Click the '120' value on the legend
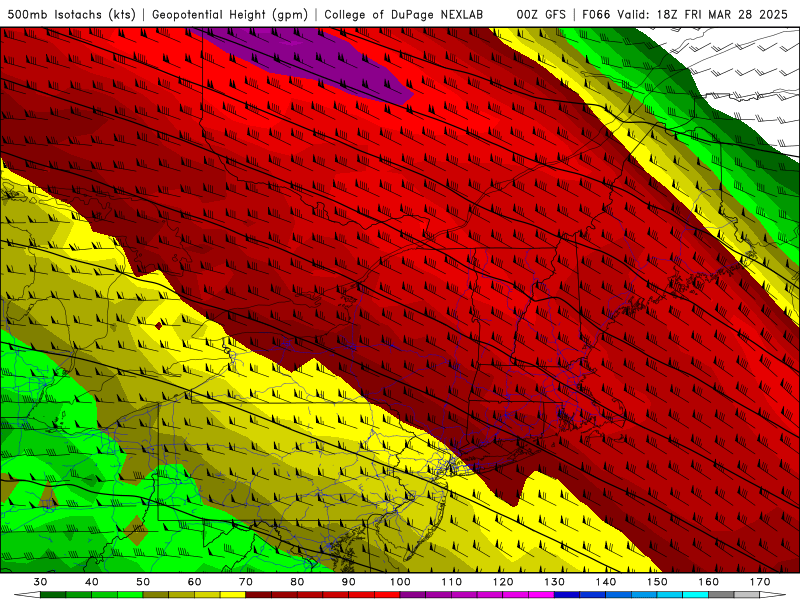800x600 pixels. tap(503, 582)
